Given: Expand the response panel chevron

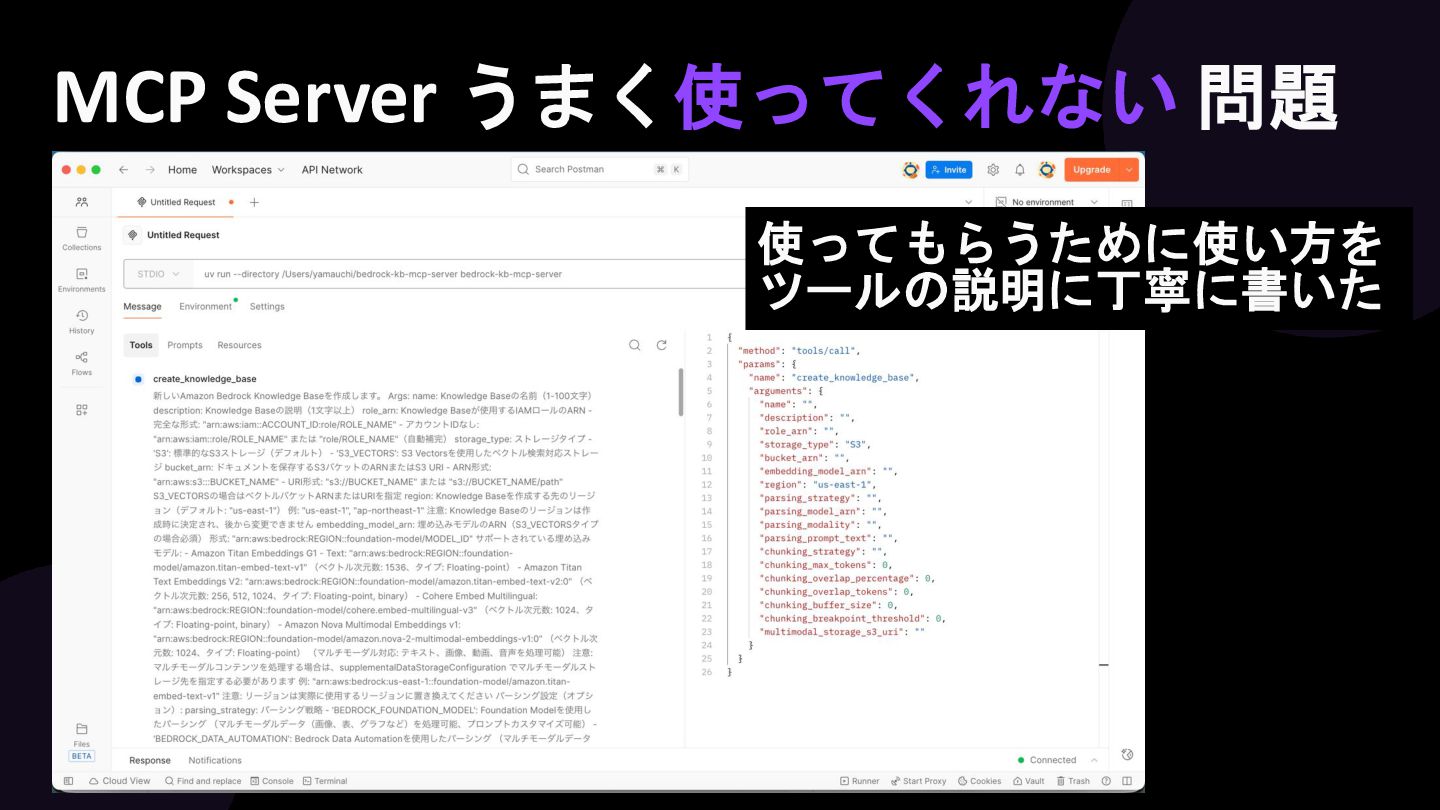Looking at the screenshot, I should (x=1095, y=760).
